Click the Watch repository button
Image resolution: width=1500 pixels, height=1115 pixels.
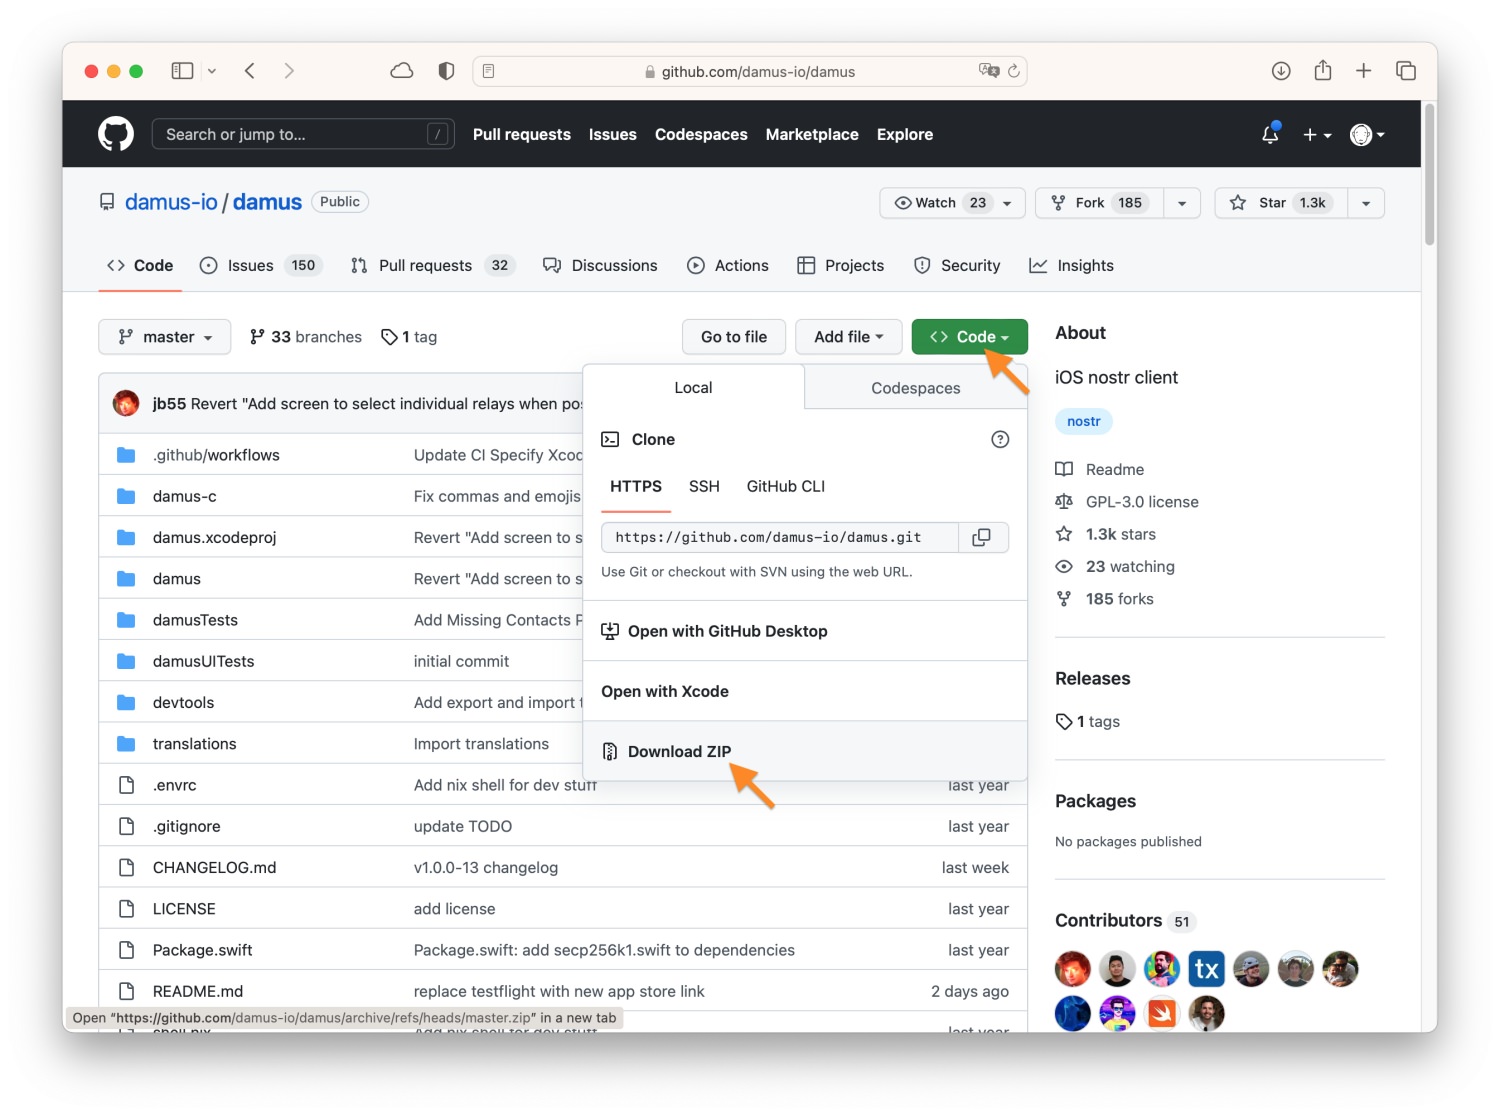940,203
